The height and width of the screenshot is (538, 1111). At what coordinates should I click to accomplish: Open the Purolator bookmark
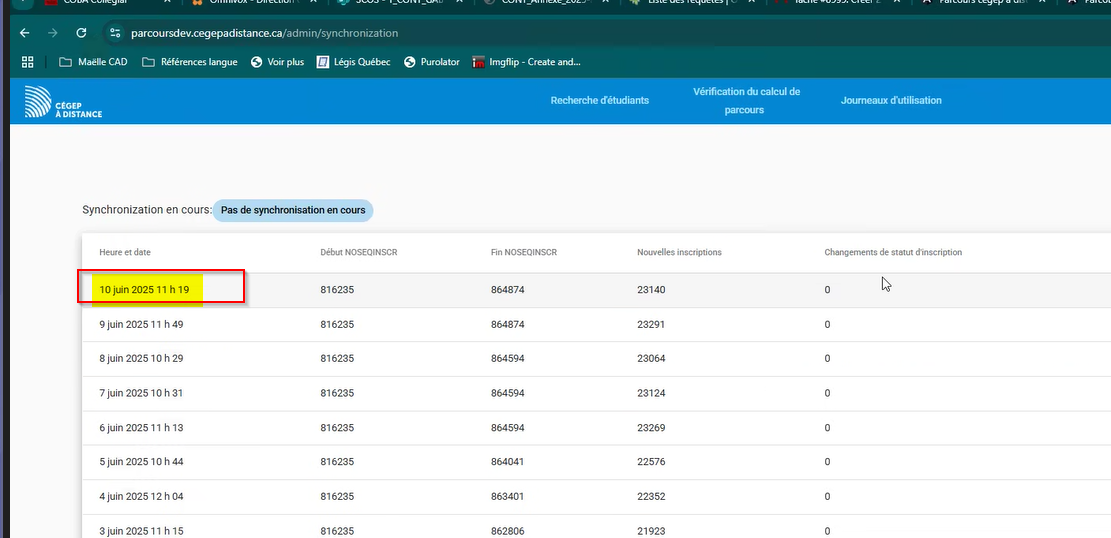[x=432, y=62]
